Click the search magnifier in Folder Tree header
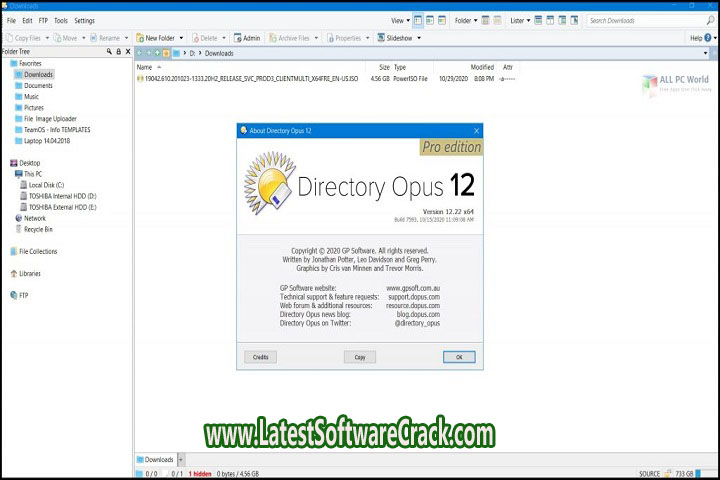Screen dimensions: 720x480 [x=107, y=51]
